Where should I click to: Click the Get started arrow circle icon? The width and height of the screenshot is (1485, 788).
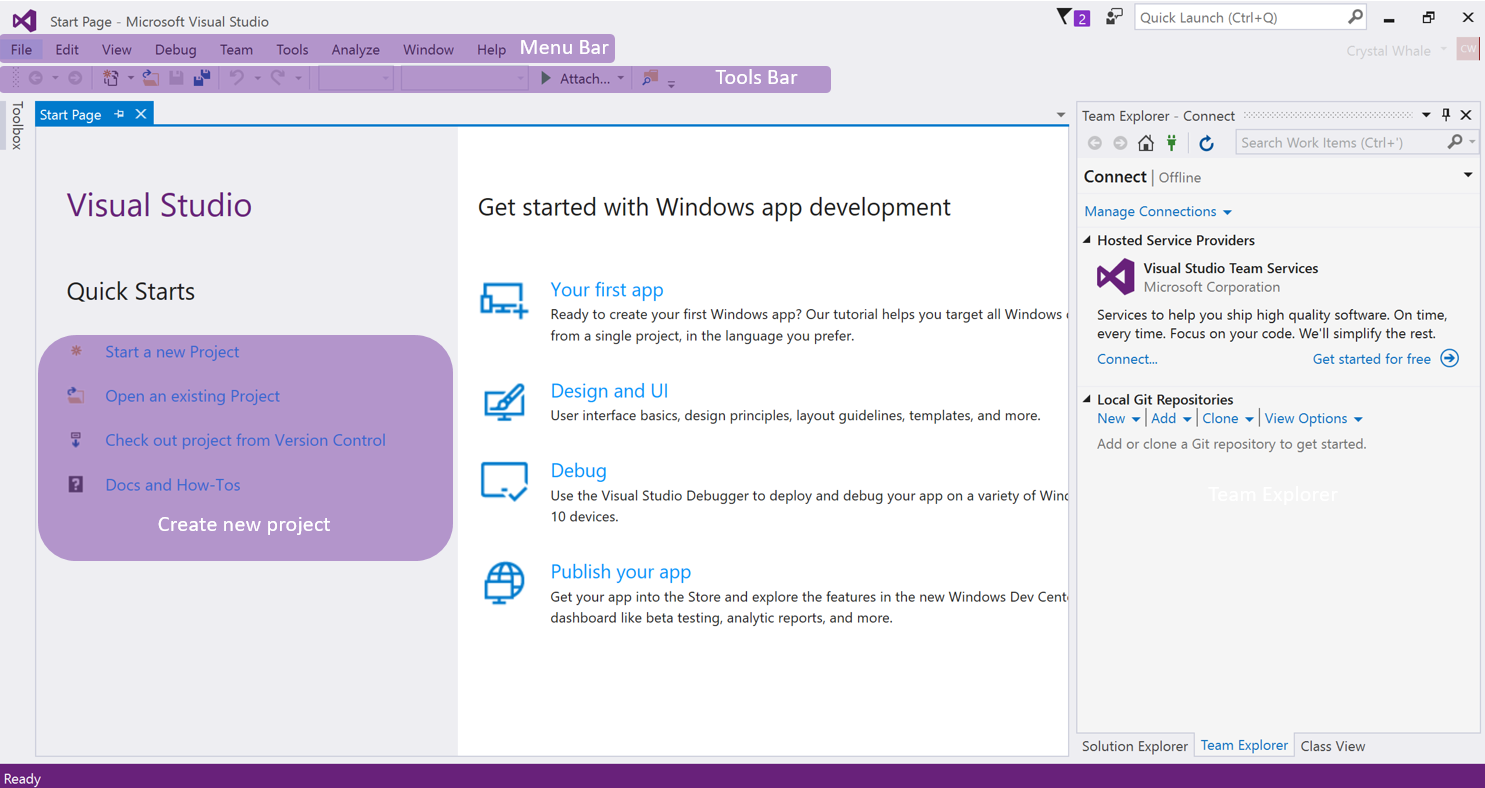(x=1450, y=359)
